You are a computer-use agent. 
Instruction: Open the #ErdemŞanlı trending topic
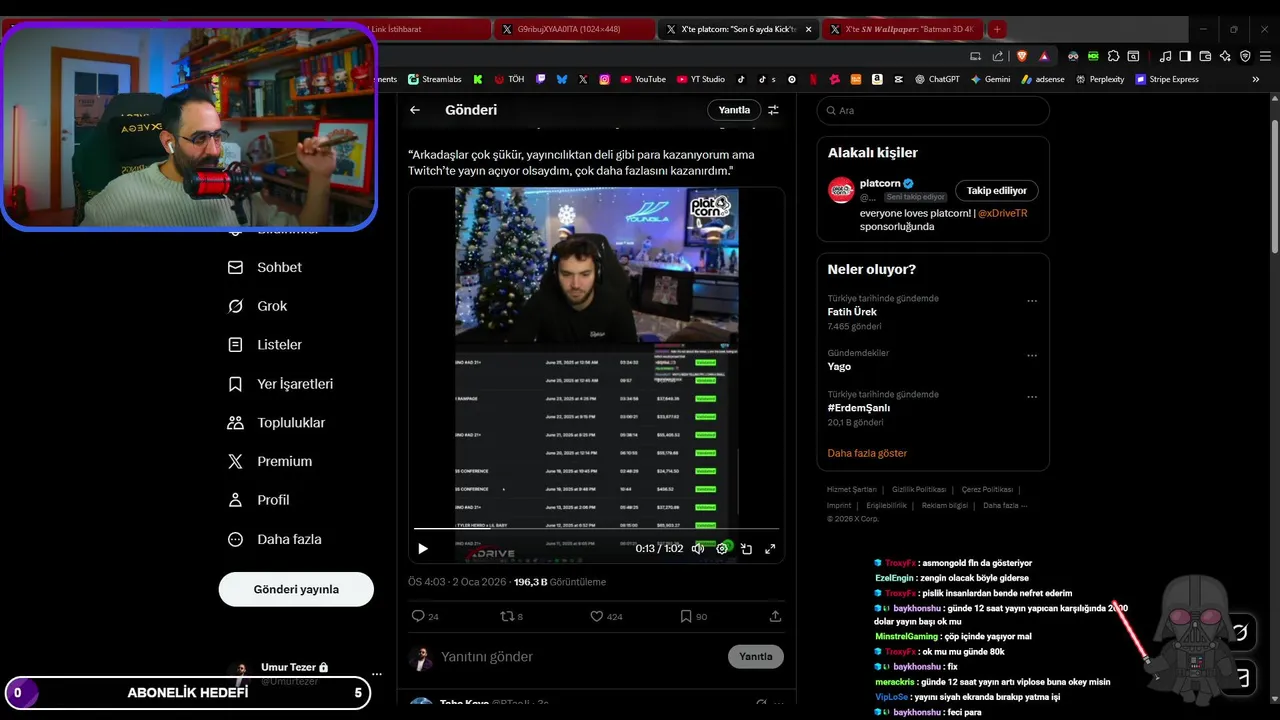click(x=859, y=408)
